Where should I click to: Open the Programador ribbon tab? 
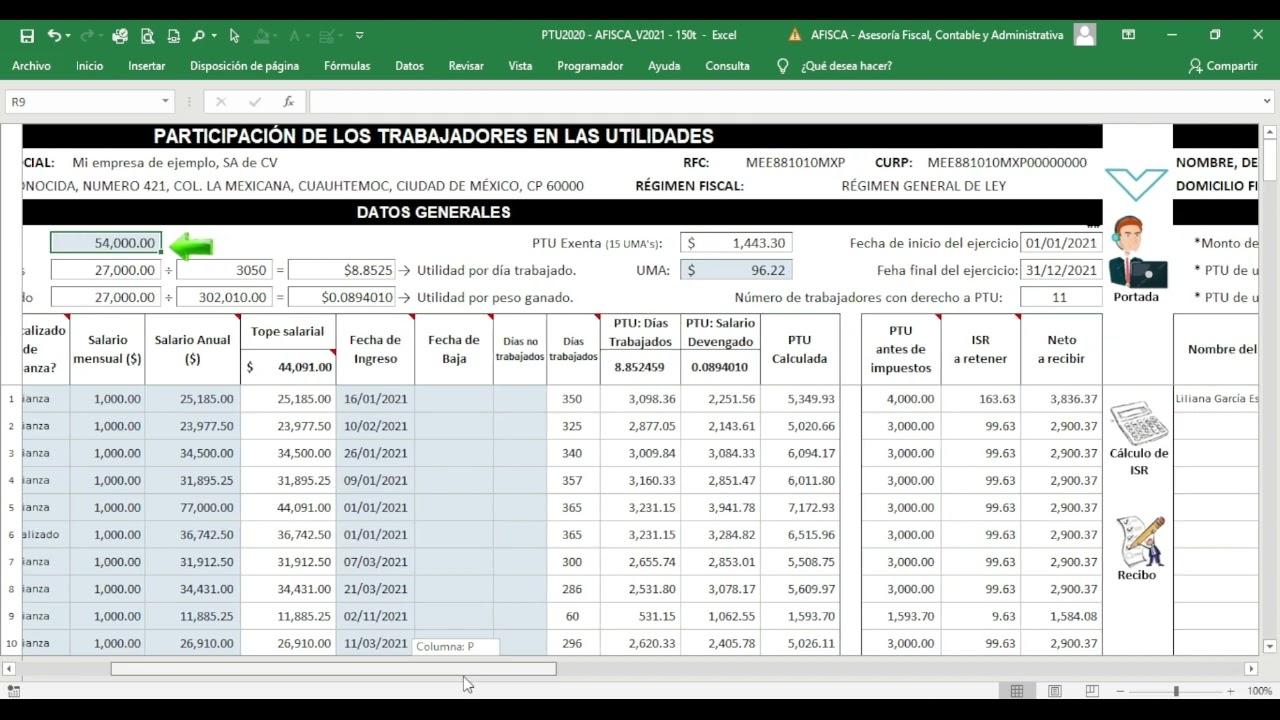[590, 66]
